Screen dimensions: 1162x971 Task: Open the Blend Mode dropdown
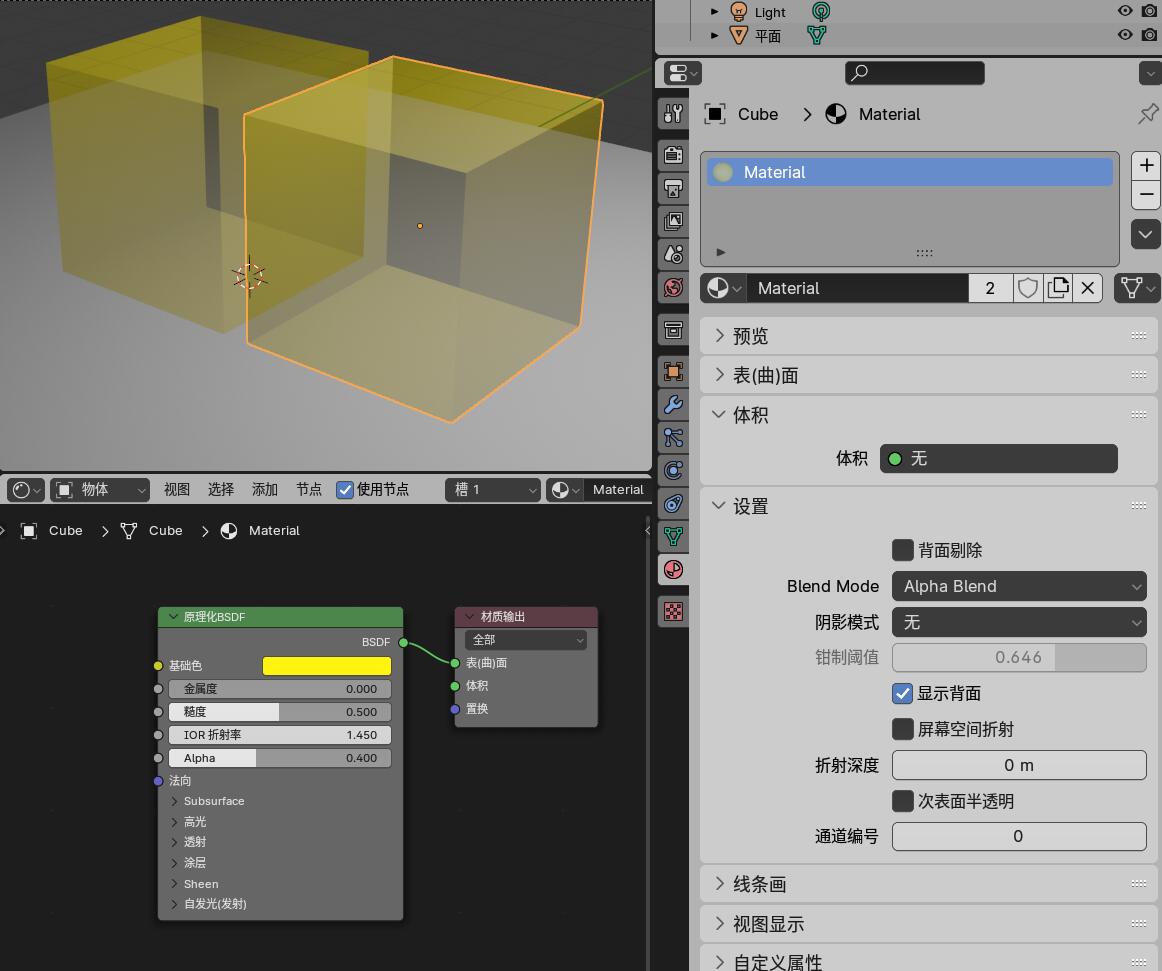[1018, 586]
